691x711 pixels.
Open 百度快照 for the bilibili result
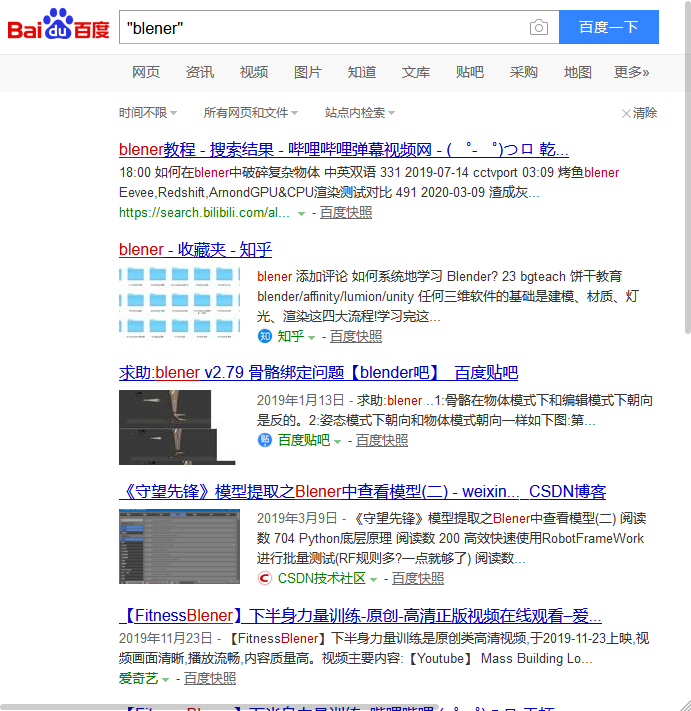346,212
